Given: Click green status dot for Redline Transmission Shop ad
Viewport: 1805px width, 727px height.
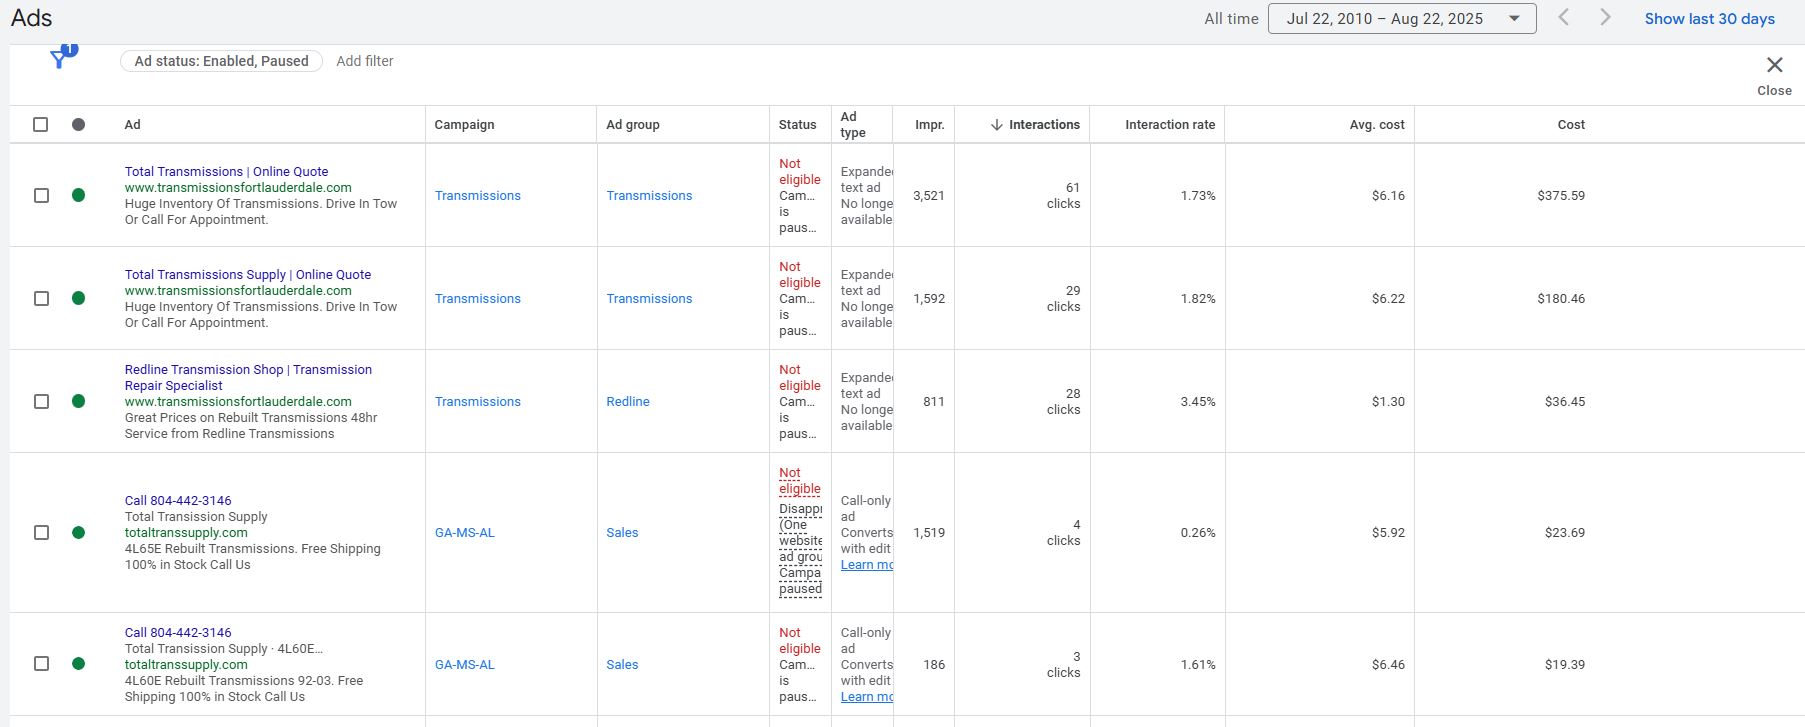Looking at the screenshot, I should click(78, 401).
